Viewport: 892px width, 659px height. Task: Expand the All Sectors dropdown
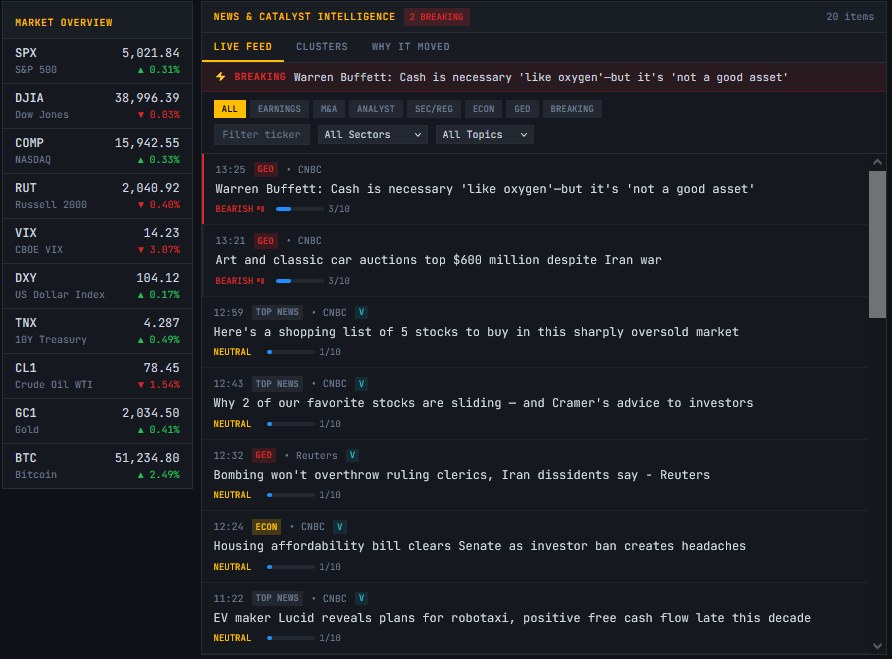[x=372, y=134]
